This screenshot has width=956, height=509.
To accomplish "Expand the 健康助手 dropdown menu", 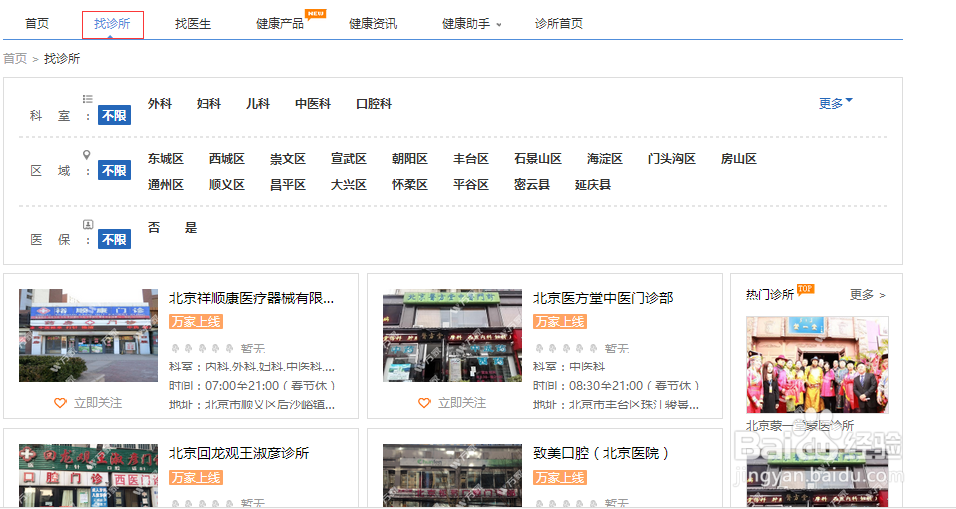I will pos(471,24).
